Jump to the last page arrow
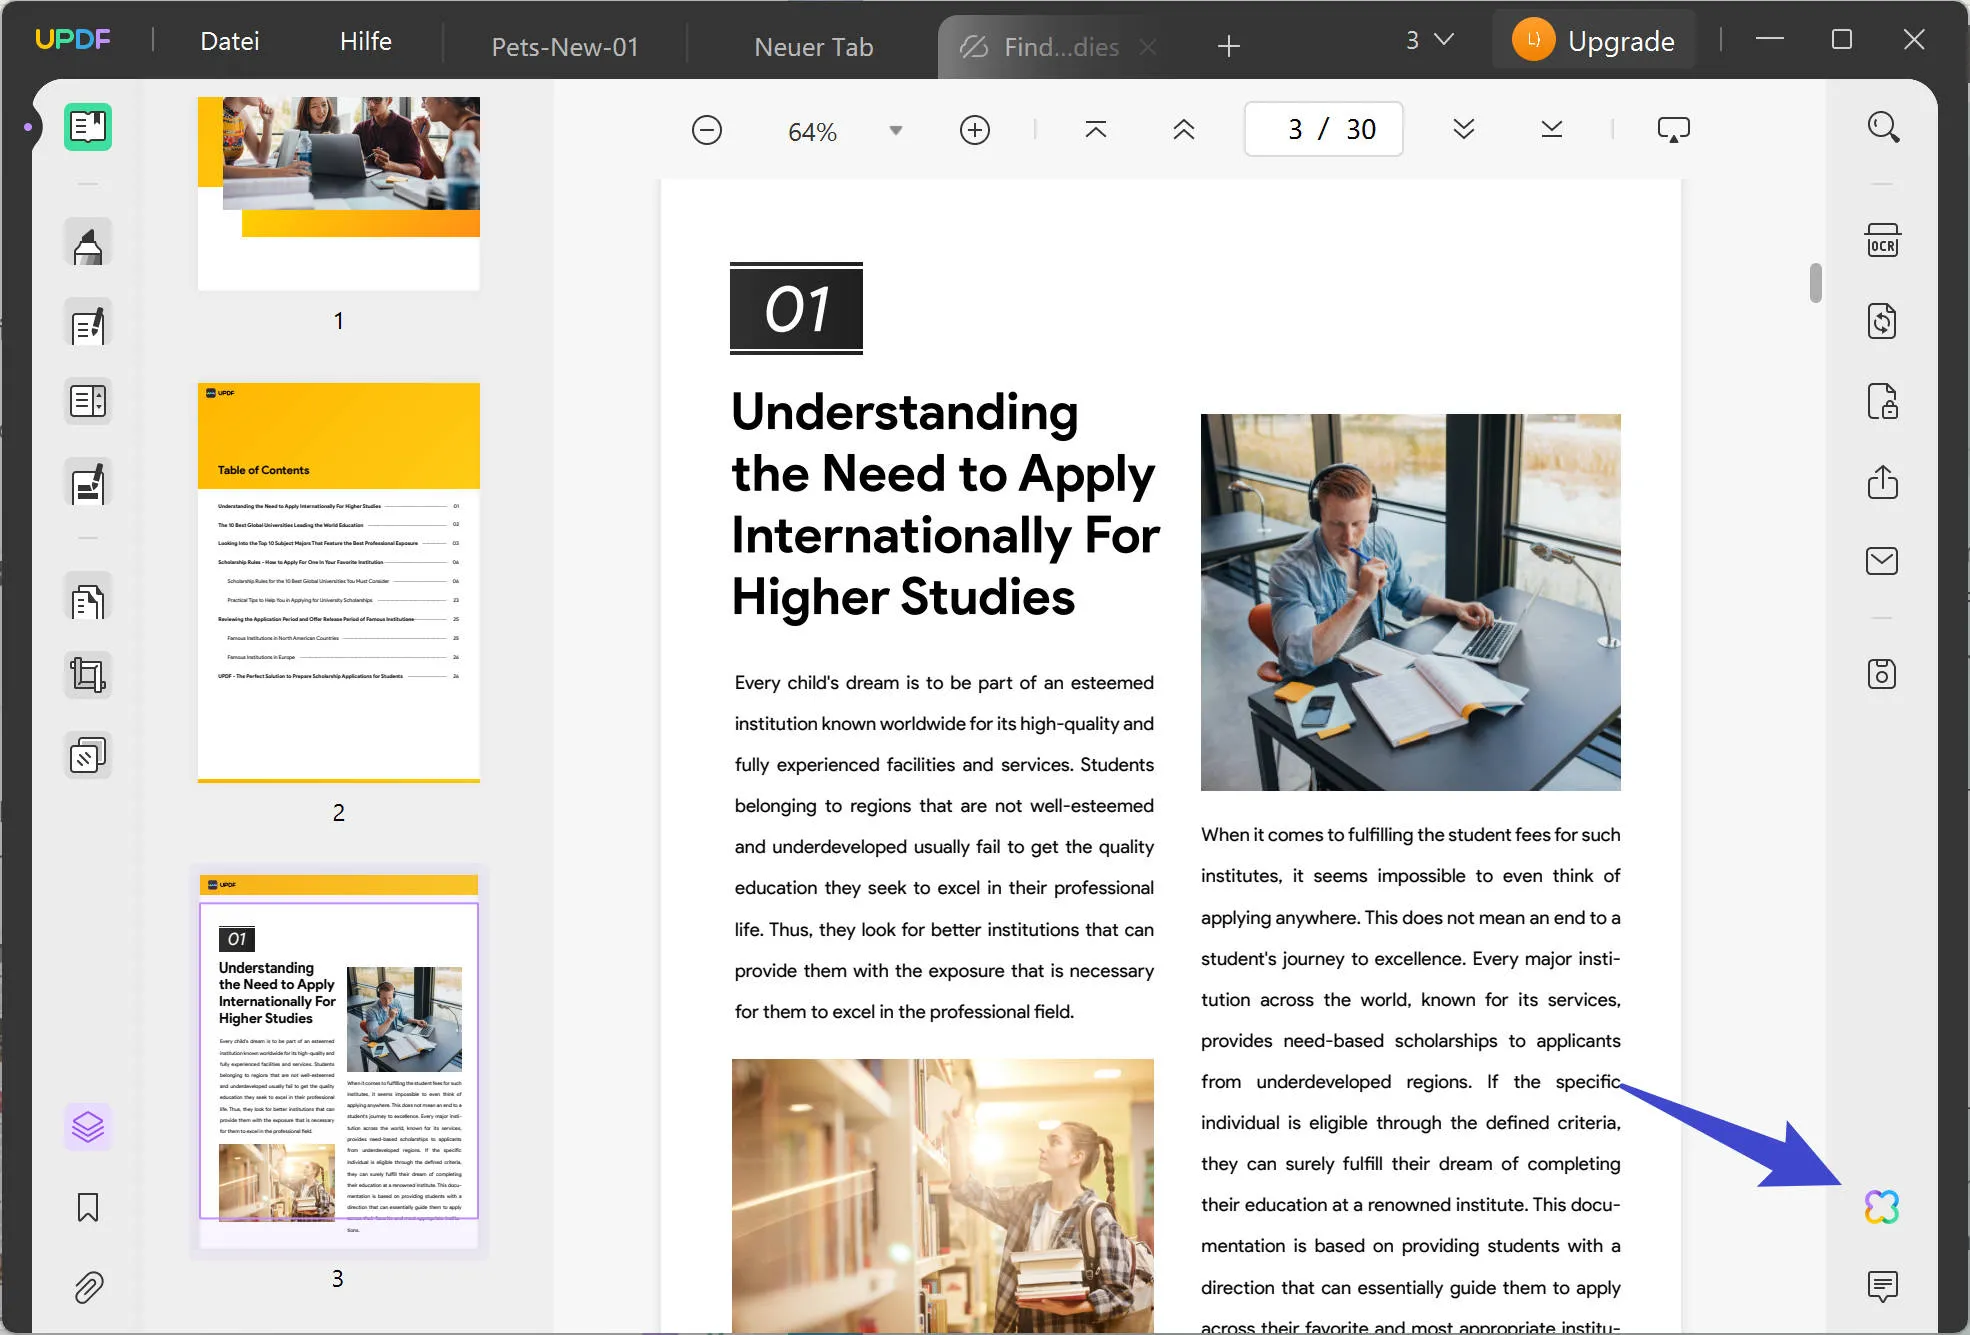The height and width of the screenshot is (1335, 1970). click(x=1551, y=129)
